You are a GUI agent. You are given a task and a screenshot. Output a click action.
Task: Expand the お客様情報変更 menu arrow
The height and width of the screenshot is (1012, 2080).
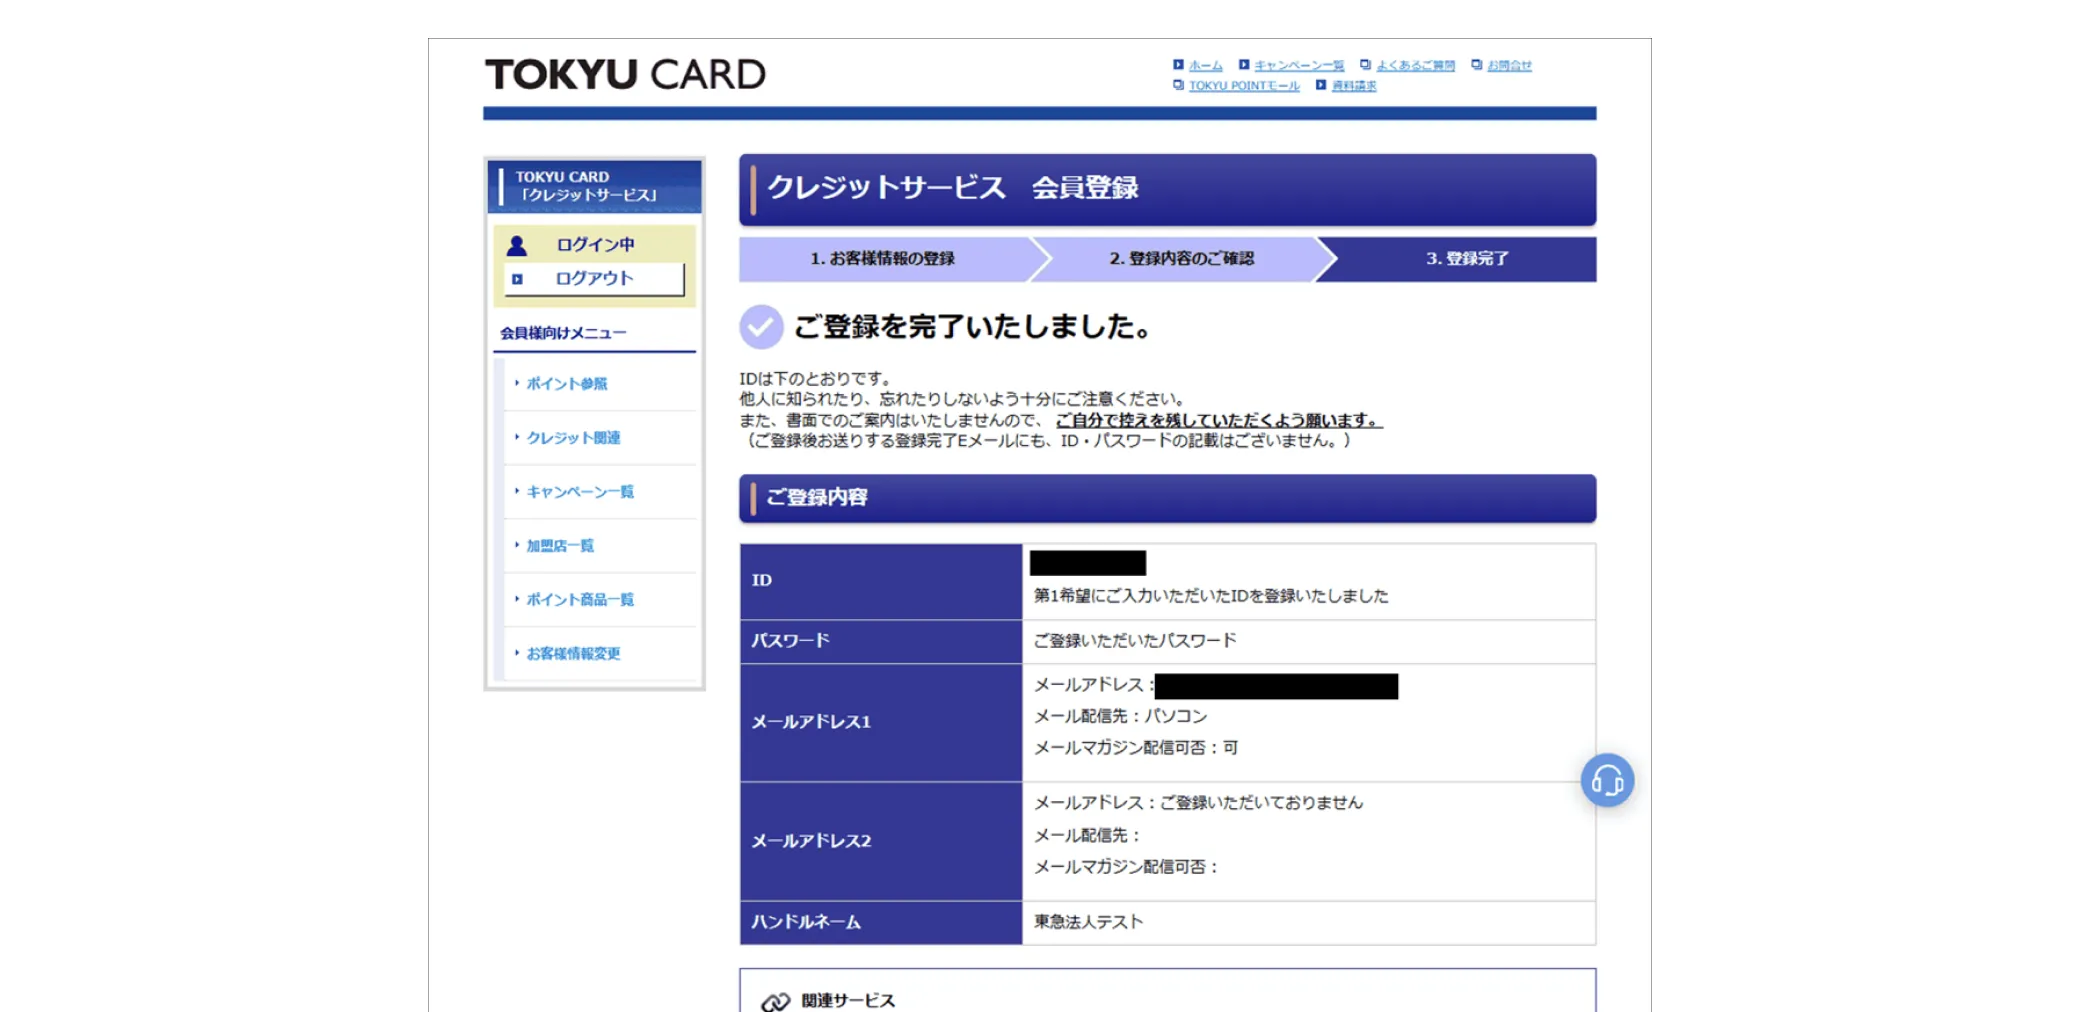coord(516,653)
